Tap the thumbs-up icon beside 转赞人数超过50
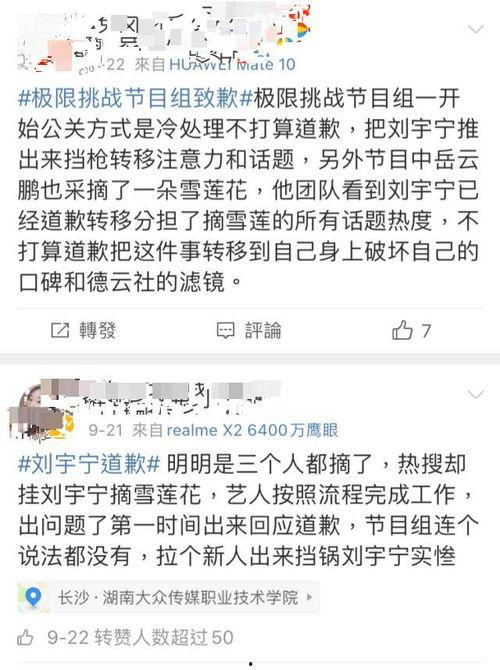500x670 pixels. click(x=25, y=638)
